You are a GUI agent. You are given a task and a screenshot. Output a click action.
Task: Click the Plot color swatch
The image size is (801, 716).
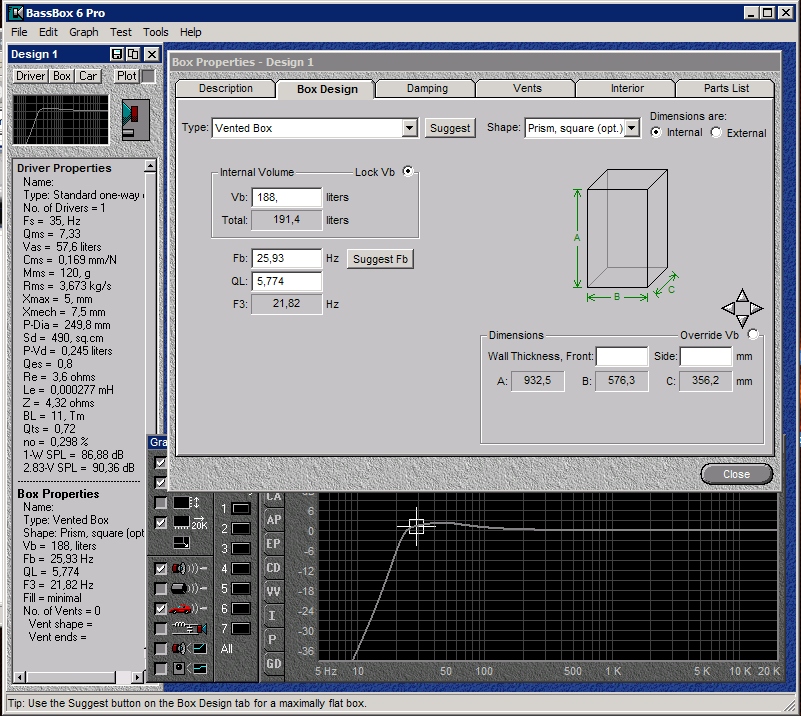[148, 76]
